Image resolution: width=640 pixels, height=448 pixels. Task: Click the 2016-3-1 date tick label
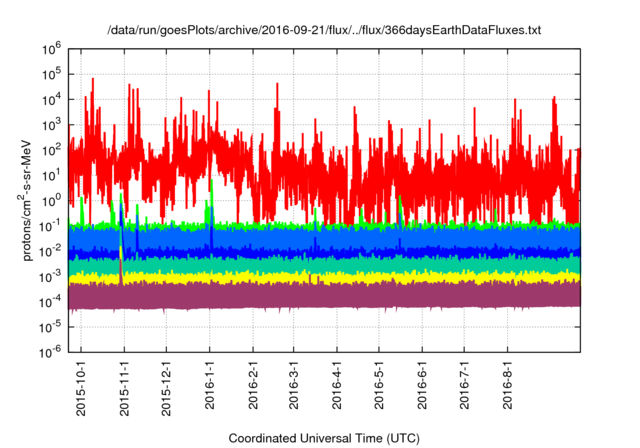[x=293, y=385]
